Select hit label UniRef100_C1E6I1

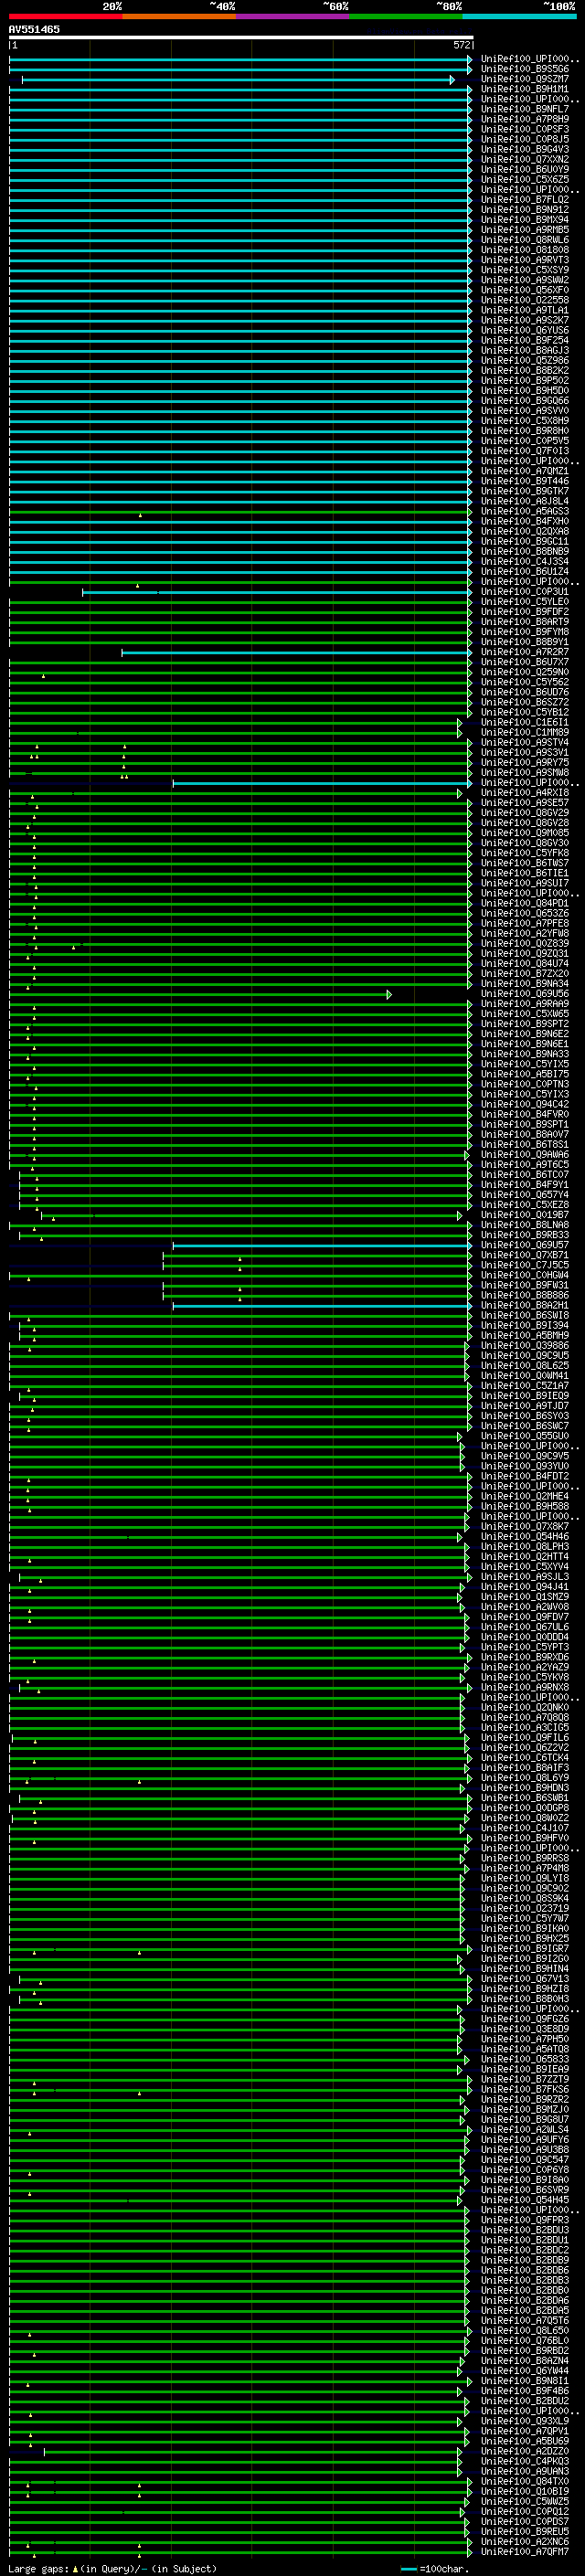click(x=525, y=722)
